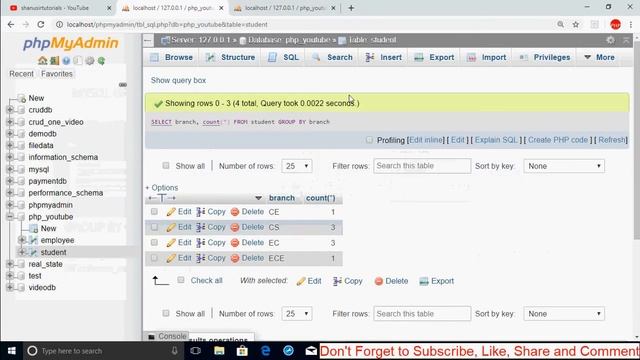Click Windows taskbar search box
The image size is (640, 360).
(x=102, y=351)
